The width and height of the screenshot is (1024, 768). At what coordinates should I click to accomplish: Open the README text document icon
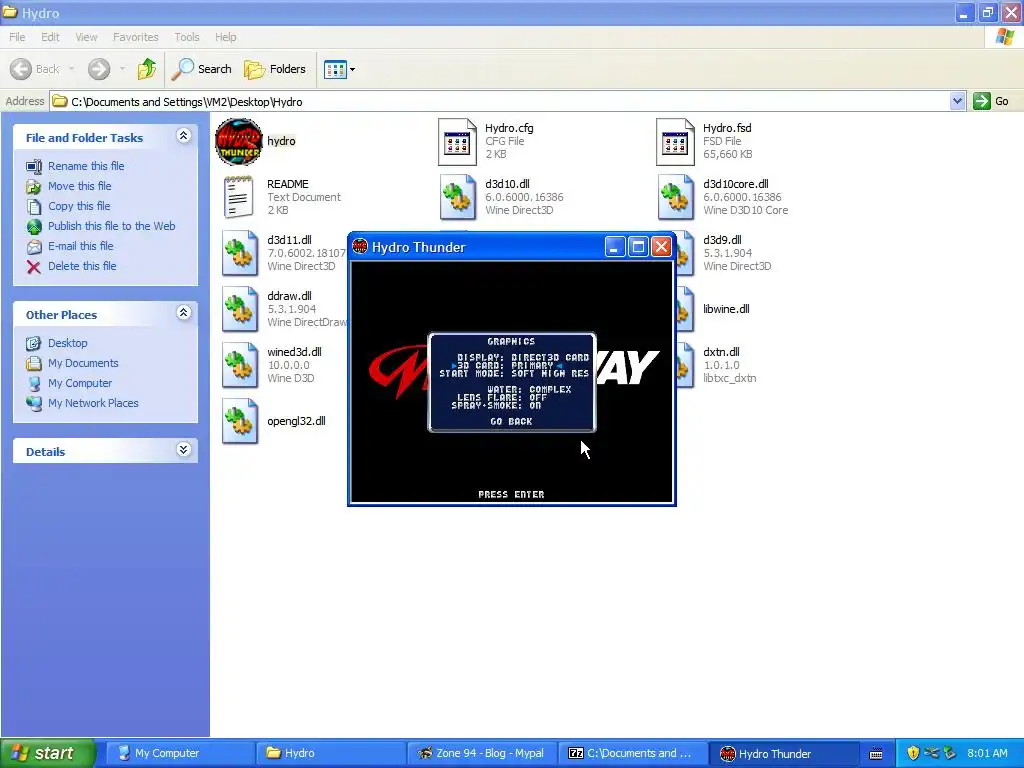[x=238, y=197]
